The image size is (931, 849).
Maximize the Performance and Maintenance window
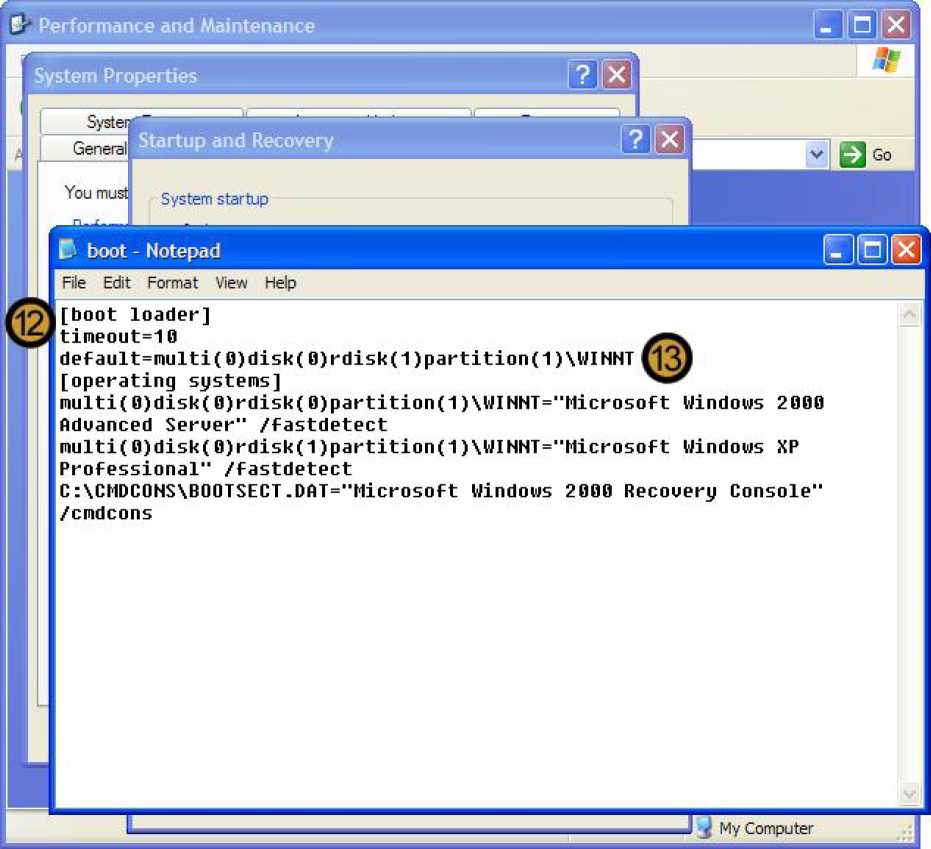pyautogui.click(x=862, y=25)
